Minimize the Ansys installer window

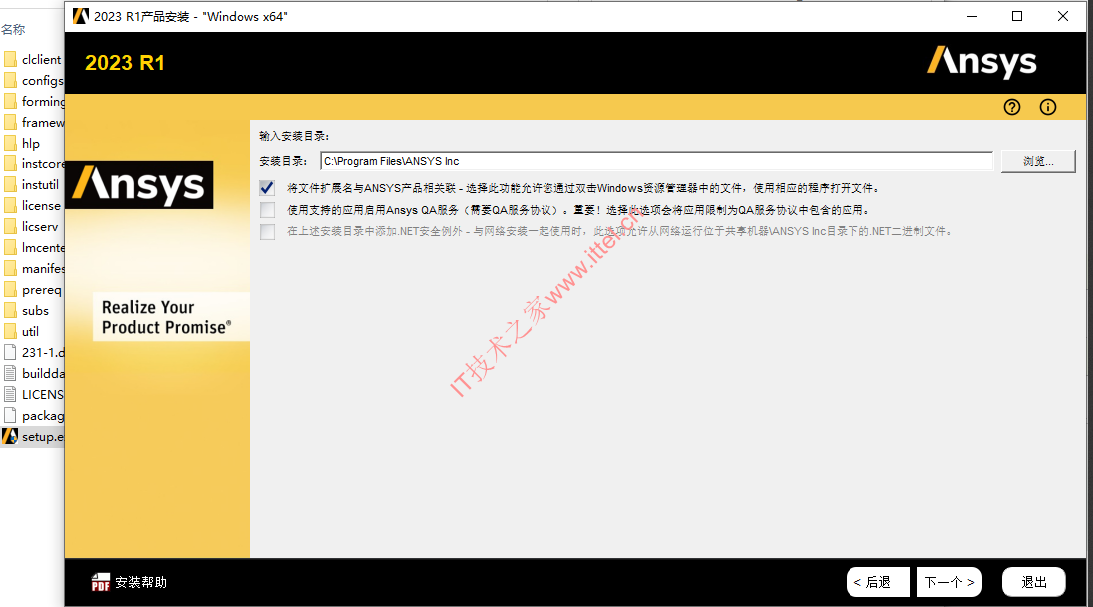972,16
